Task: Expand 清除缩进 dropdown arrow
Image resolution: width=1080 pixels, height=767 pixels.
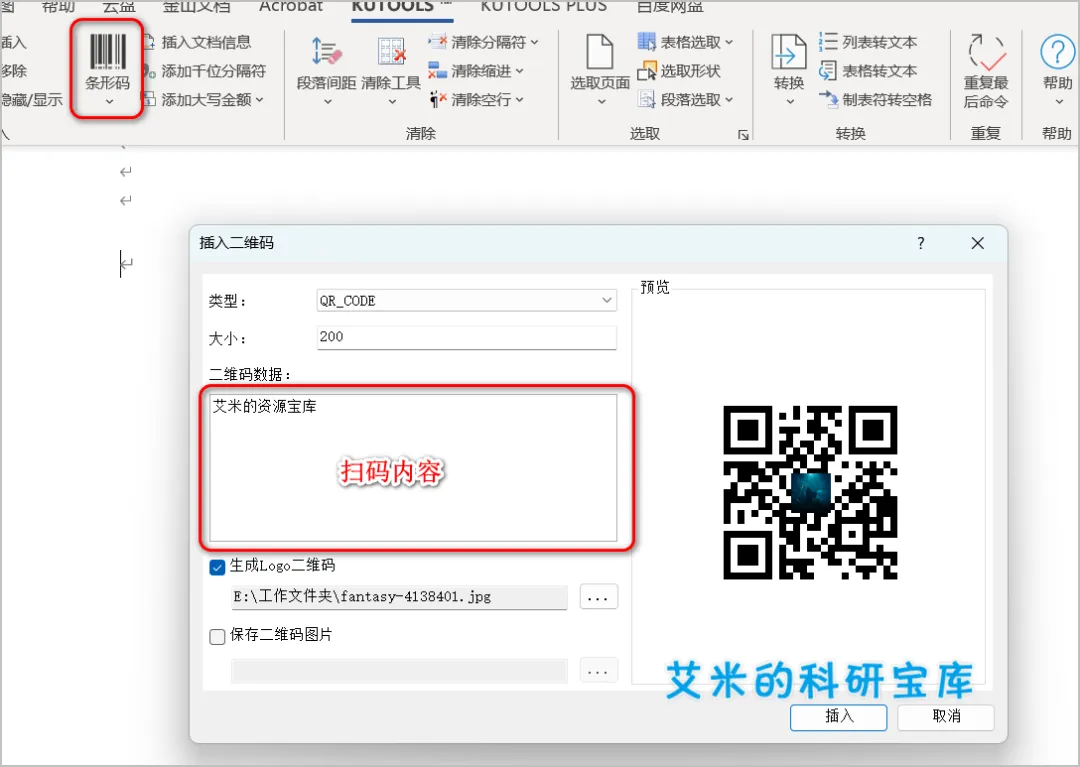Action: pos(519,71)
